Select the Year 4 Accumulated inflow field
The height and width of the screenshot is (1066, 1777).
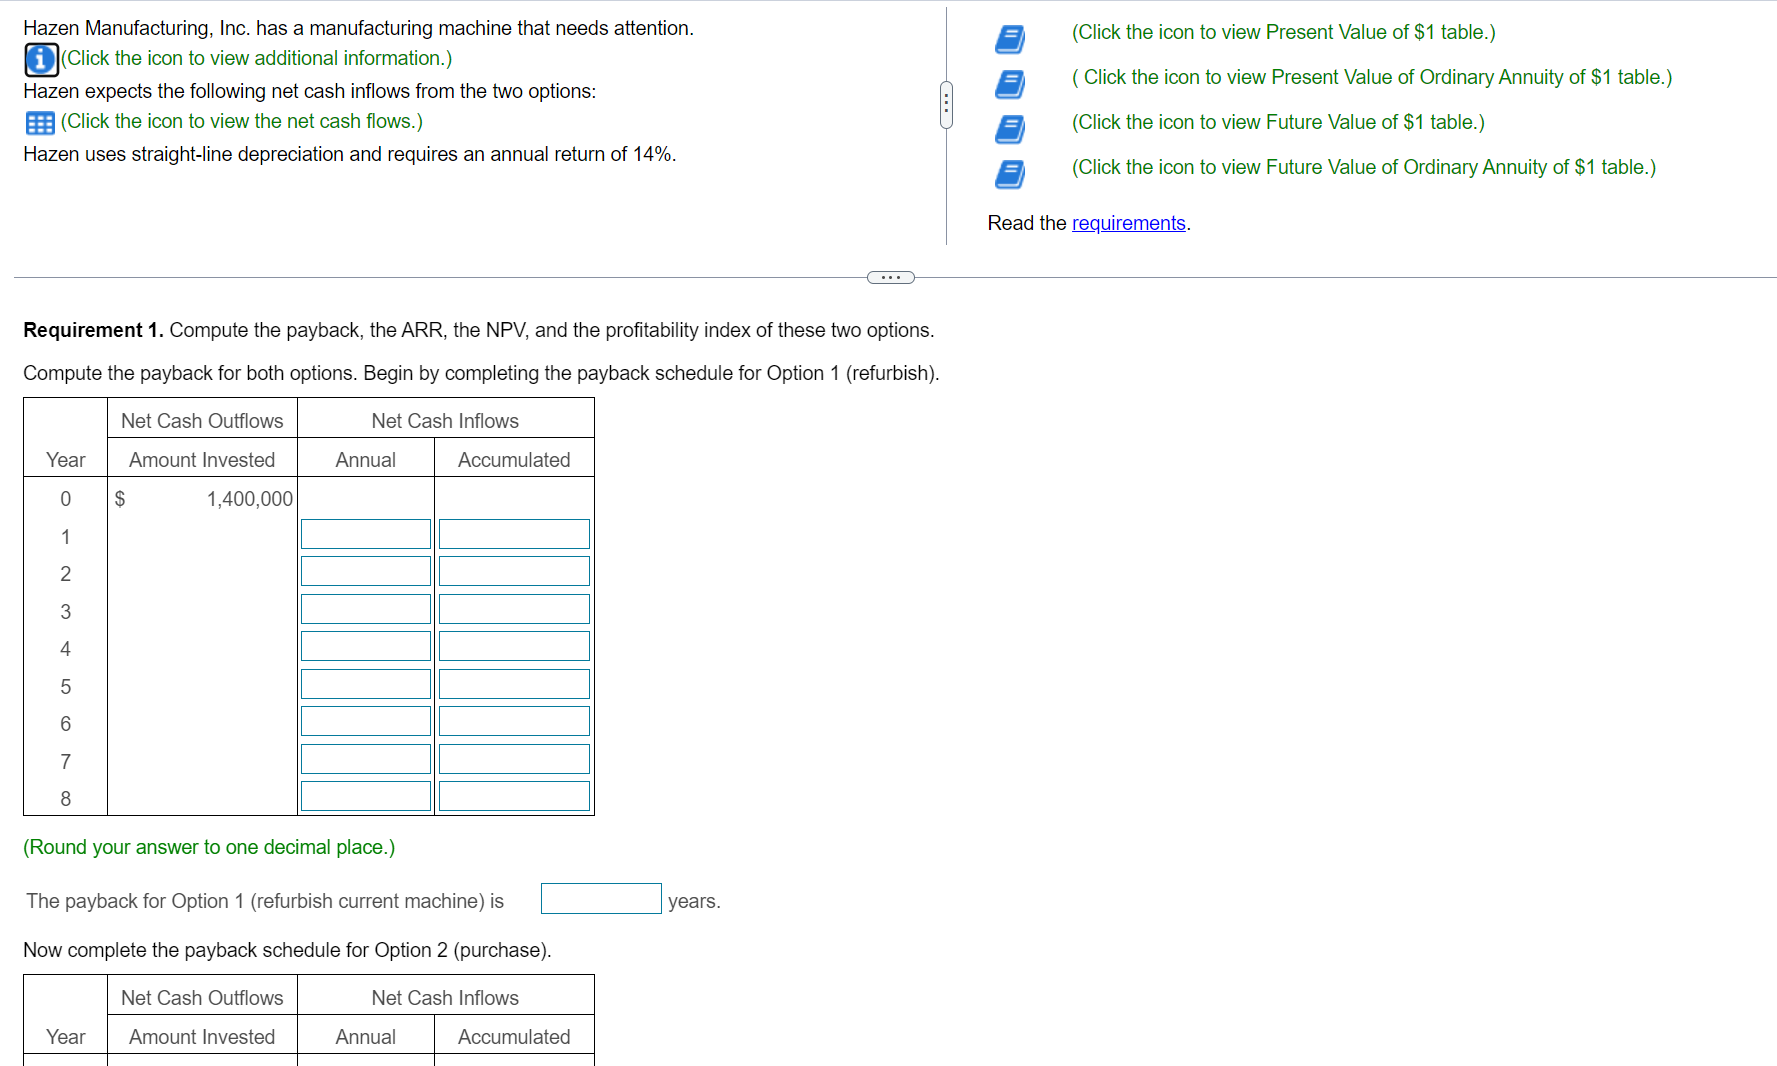pyautogui.click(x=514, y=646)
